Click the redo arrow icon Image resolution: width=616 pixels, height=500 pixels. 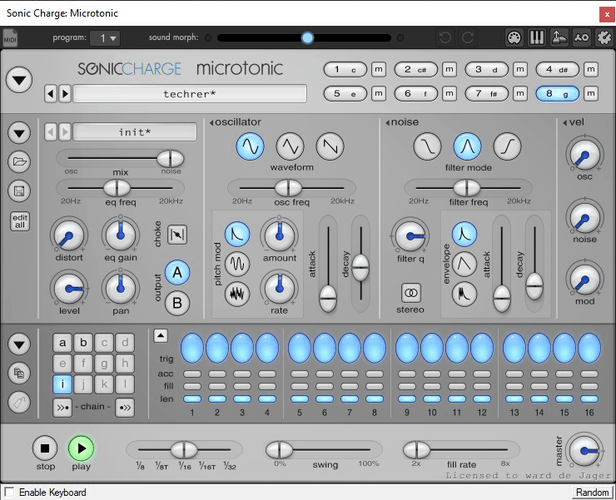pyautogui.click(x=468, y=38)
